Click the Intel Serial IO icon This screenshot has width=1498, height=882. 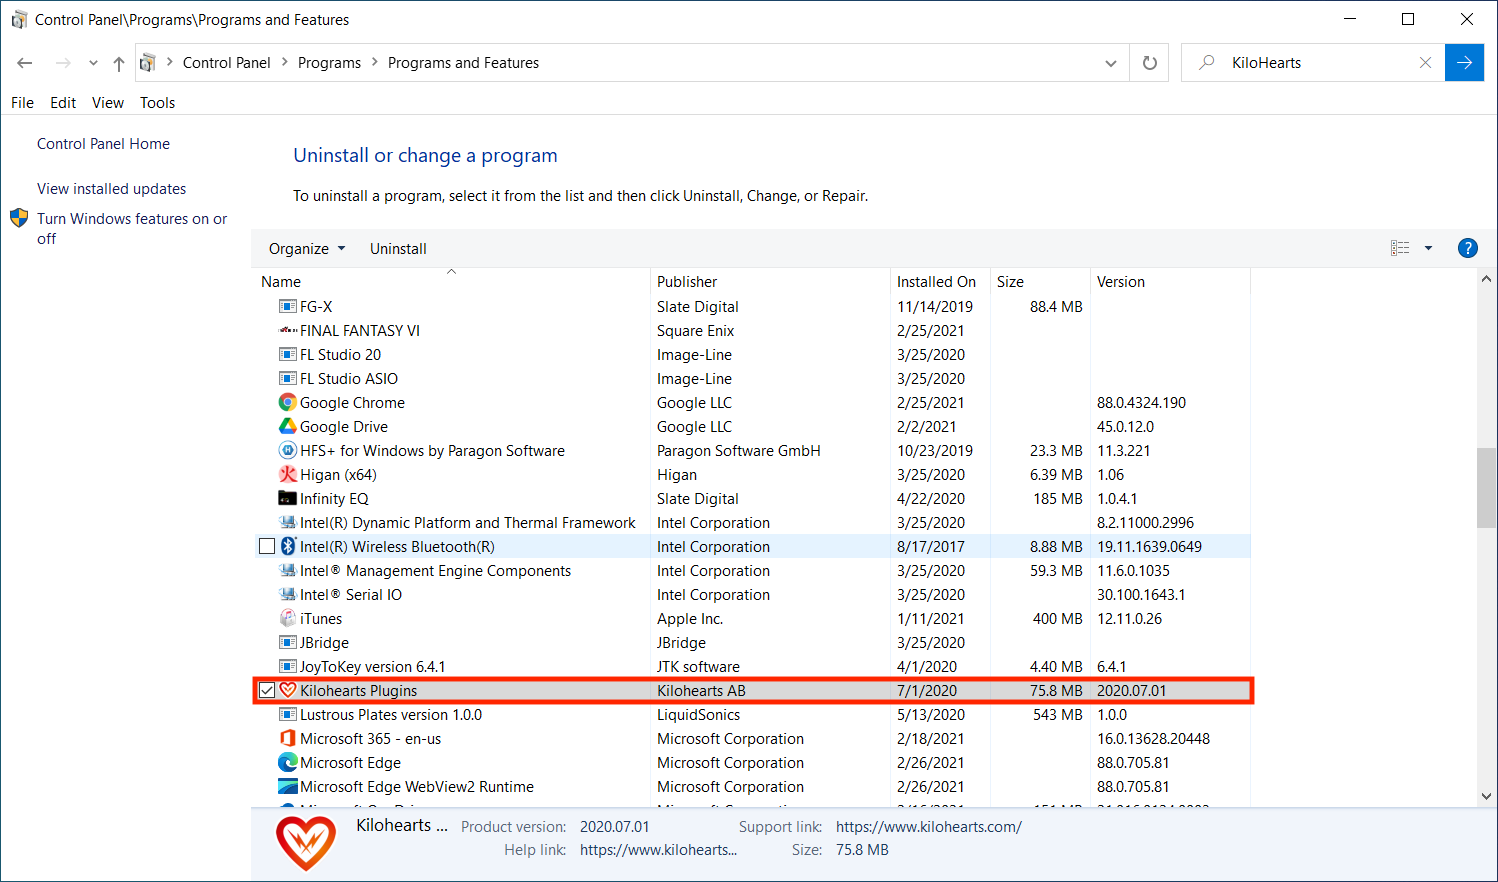point(288,595)
